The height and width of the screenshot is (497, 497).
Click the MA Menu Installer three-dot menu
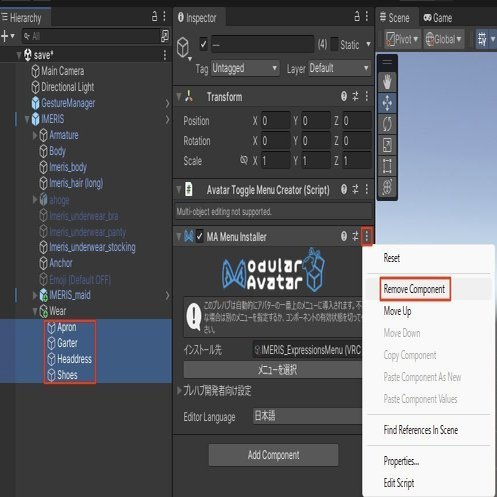(367, 236)
